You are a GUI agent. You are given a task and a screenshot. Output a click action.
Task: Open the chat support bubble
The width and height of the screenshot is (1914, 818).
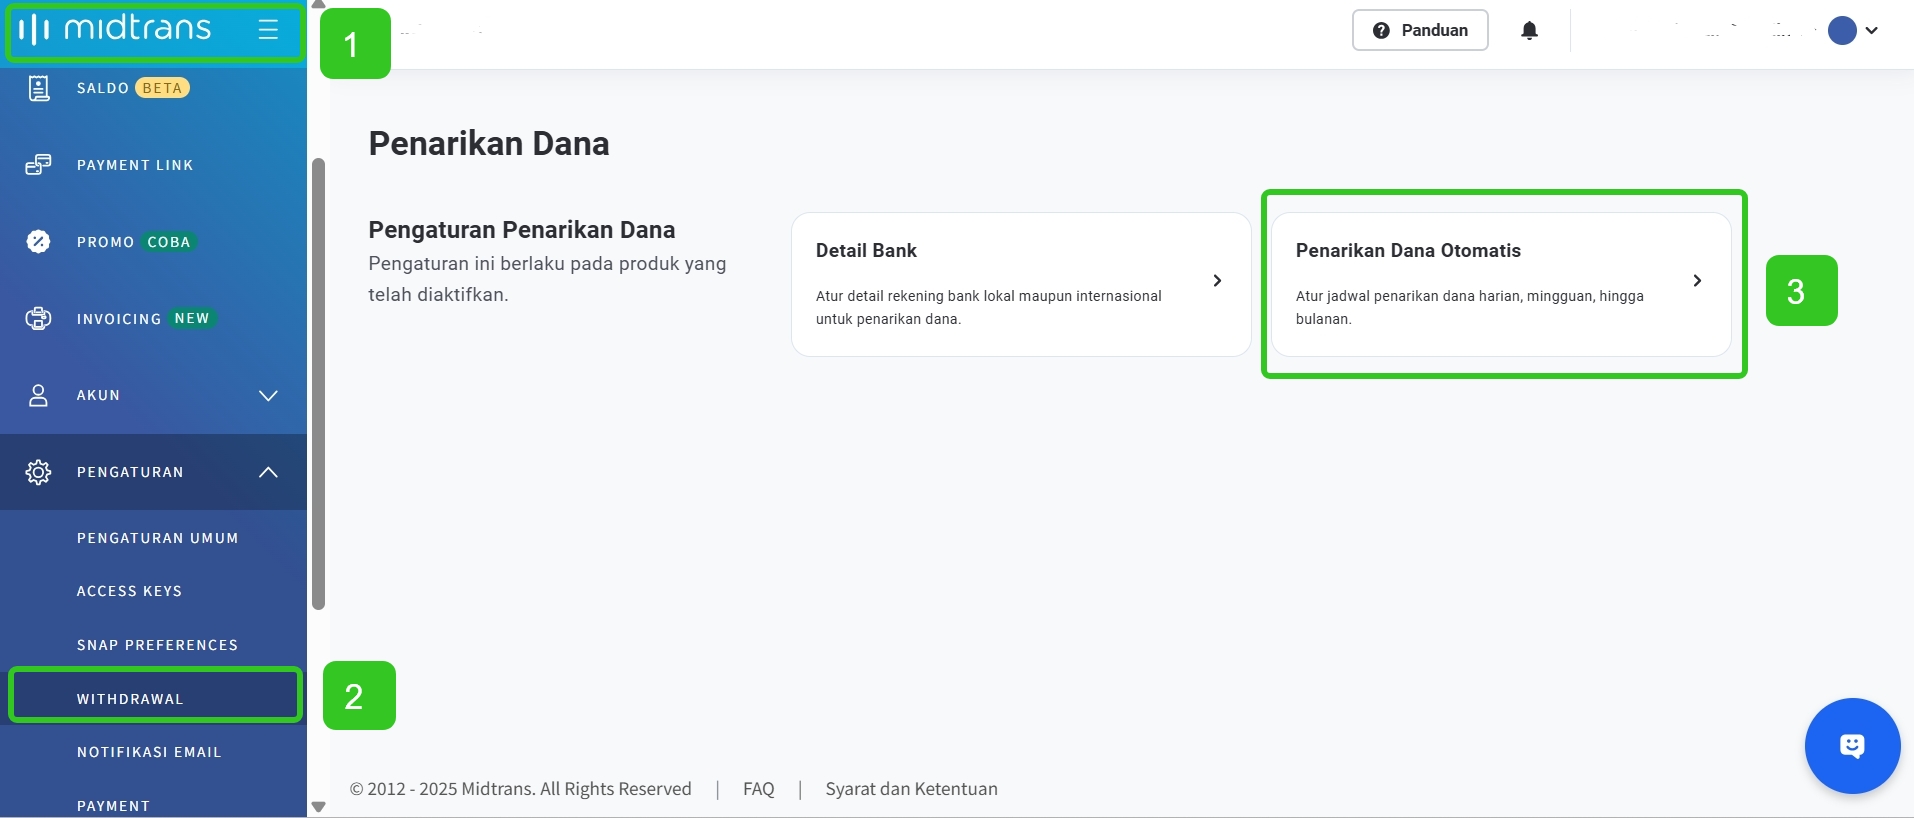(1852, 746)
